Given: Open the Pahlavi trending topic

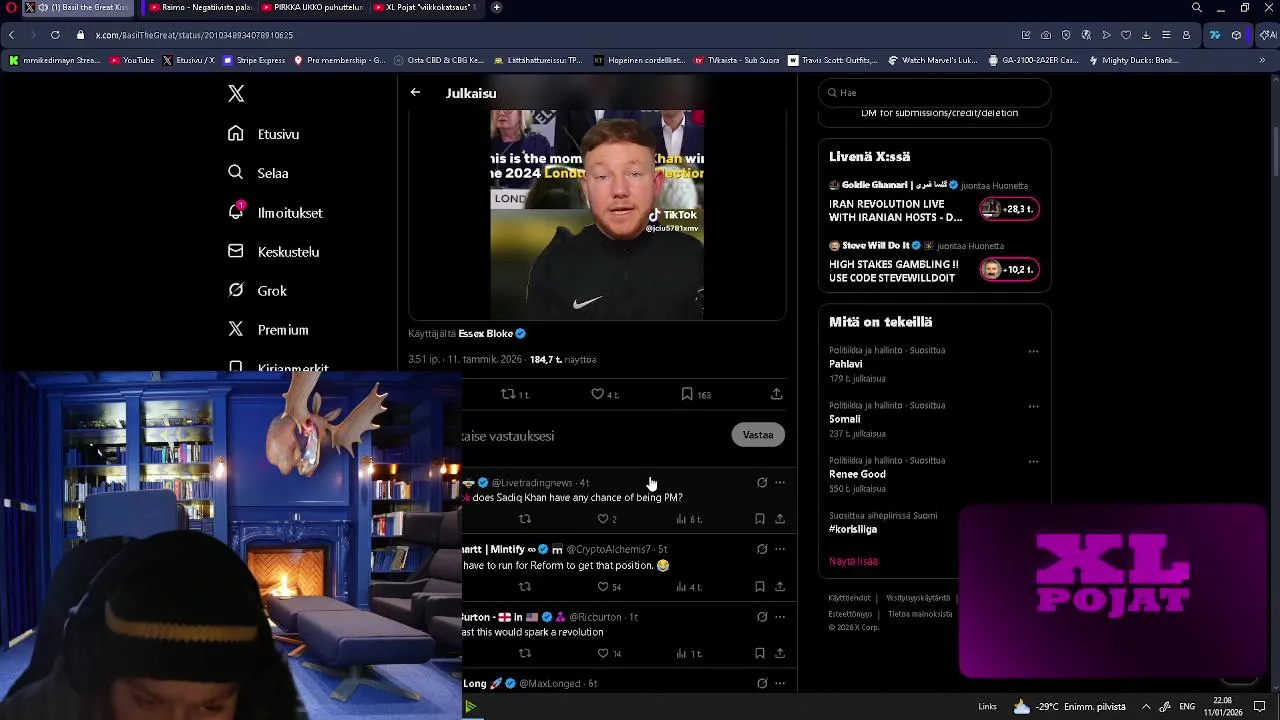Looking at the screenshot, I should tap(845, 364).
